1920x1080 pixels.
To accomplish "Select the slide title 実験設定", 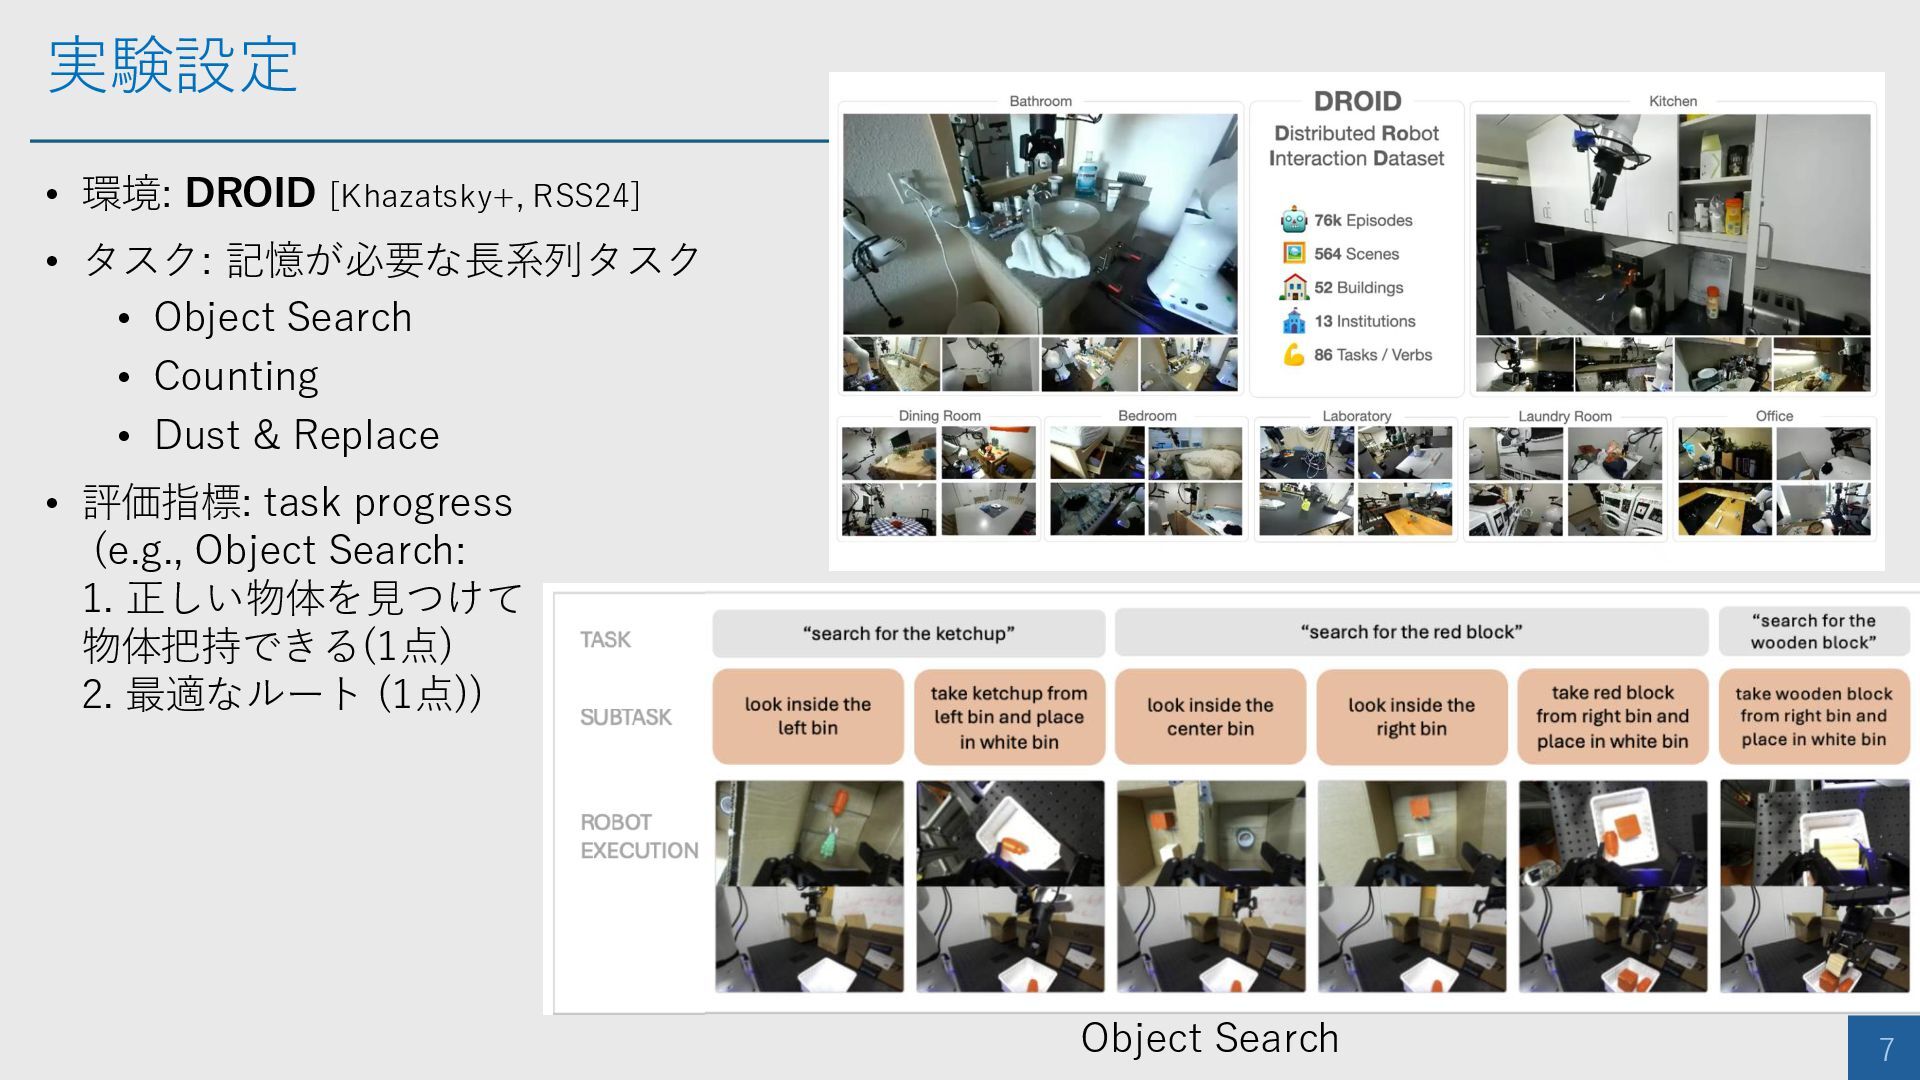I will point(173,65).
